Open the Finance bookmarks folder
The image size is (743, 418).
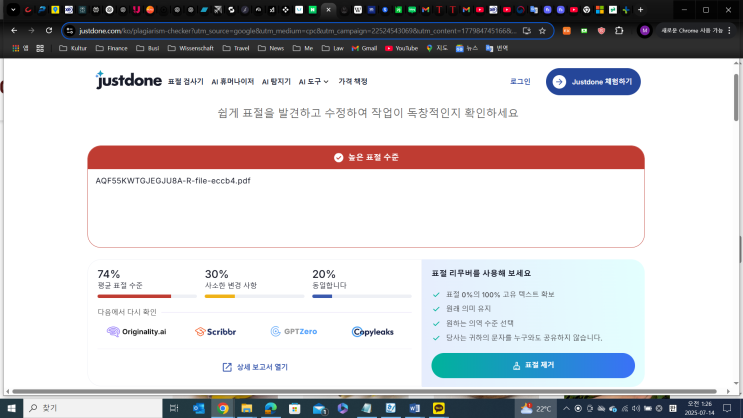pyautogui.click(x=111, y=48)
